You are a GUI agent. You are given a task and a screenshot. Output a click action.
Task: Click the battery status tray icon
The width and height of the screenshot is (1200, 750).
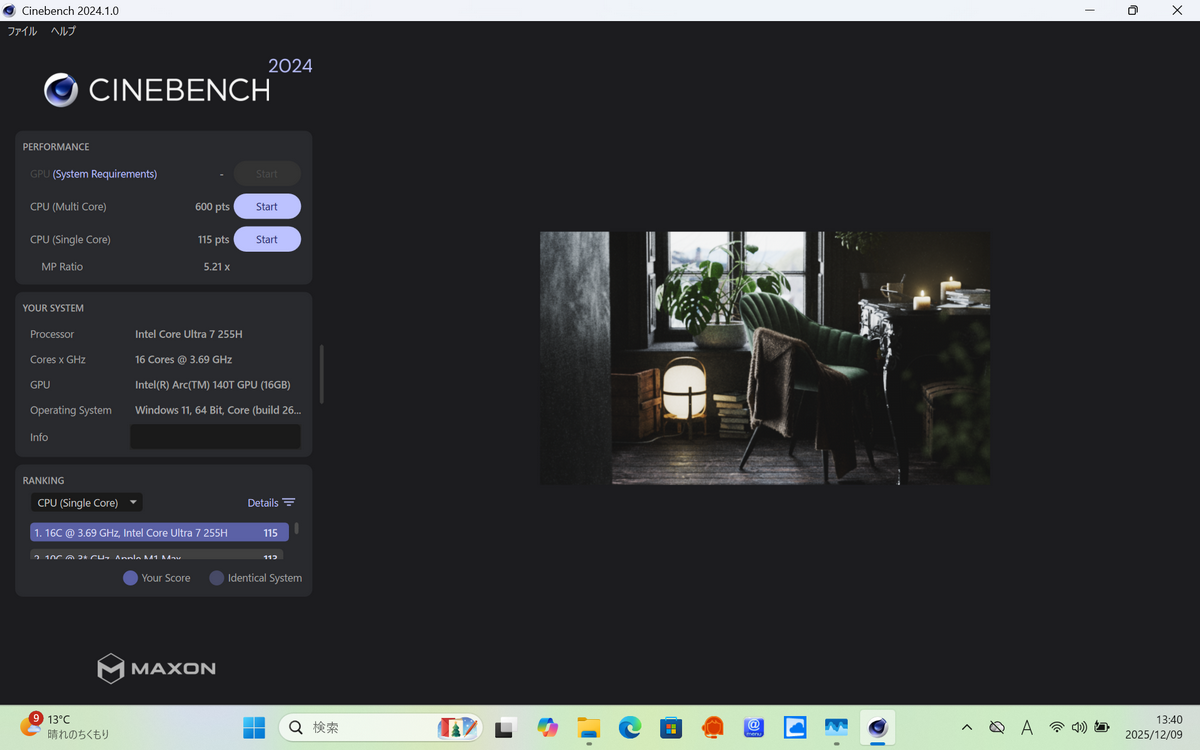pyautogui.click(x=1102, y=728)
